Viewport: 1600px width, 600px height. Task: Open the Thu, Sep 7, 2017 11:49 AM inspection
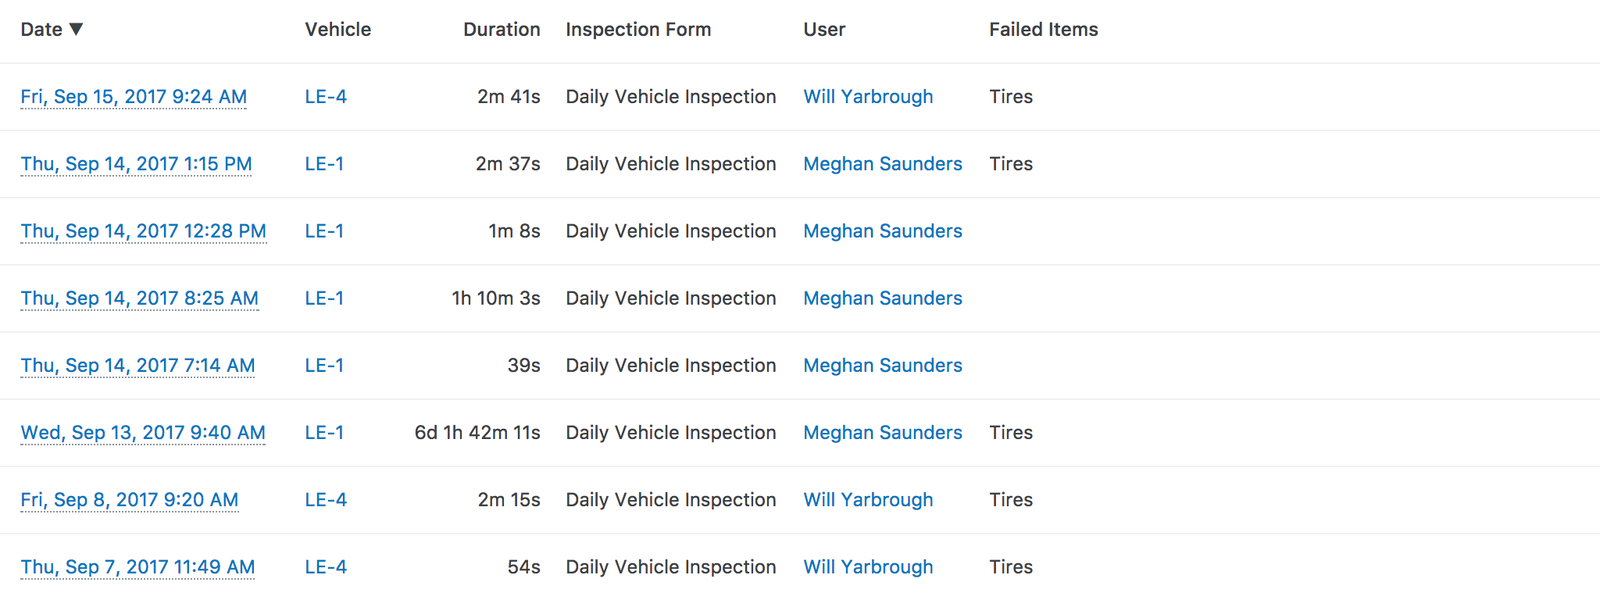138,566
